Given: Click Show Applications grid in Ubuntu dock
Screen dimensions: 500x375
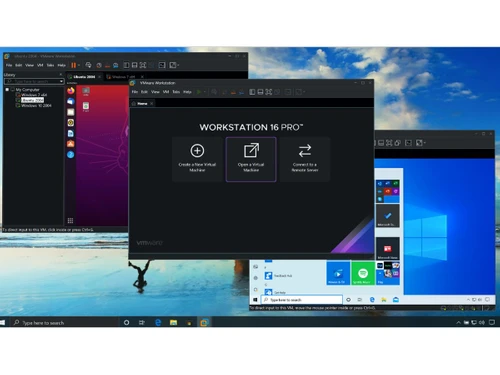Looking at the screenshot, I should tap(70, 220).
